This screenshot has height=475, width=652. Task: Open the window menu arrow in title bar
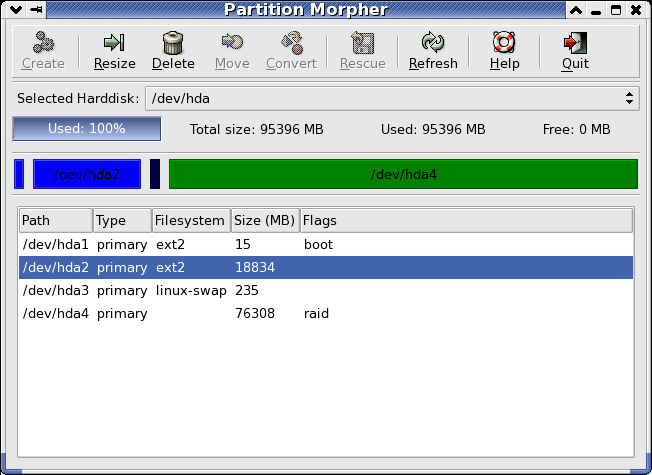16,10
